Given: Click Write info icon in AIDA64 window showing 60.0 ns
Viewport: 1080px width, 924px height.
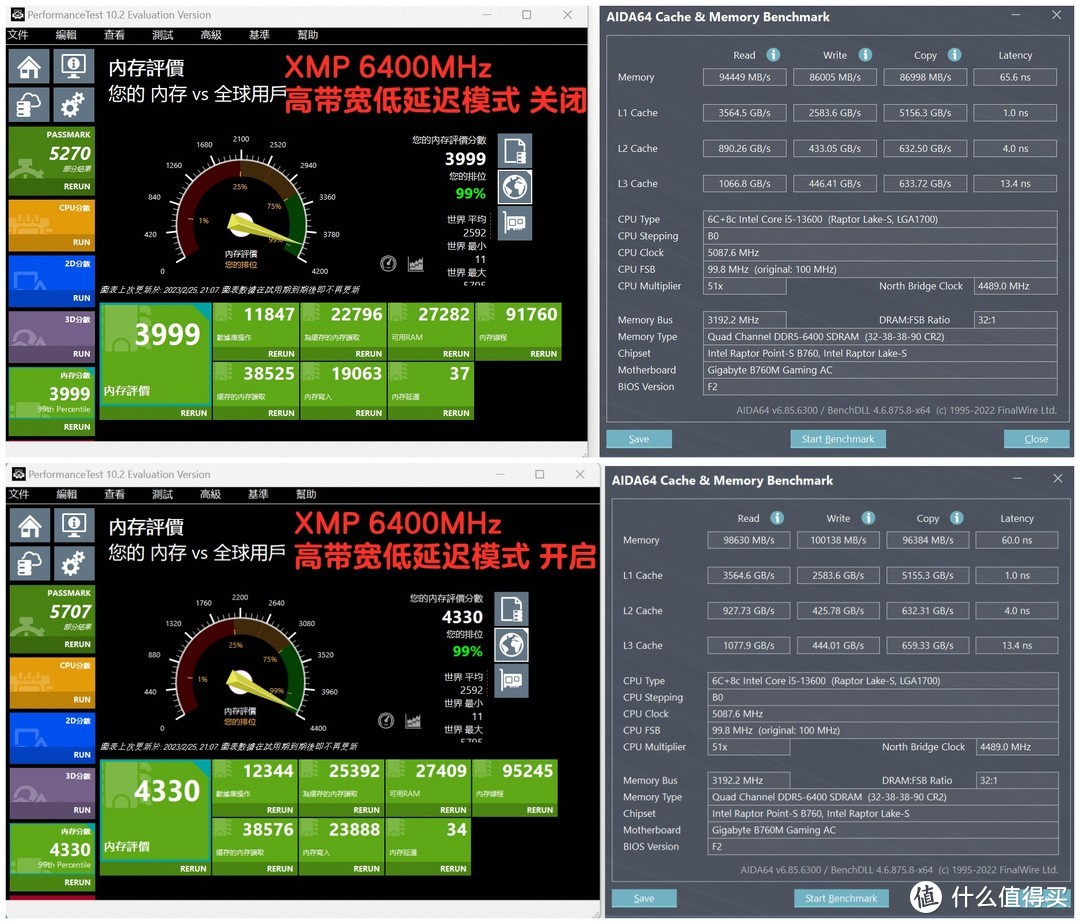Looking at the screenshot, I should pyautogui.click(x=868, y=518).
